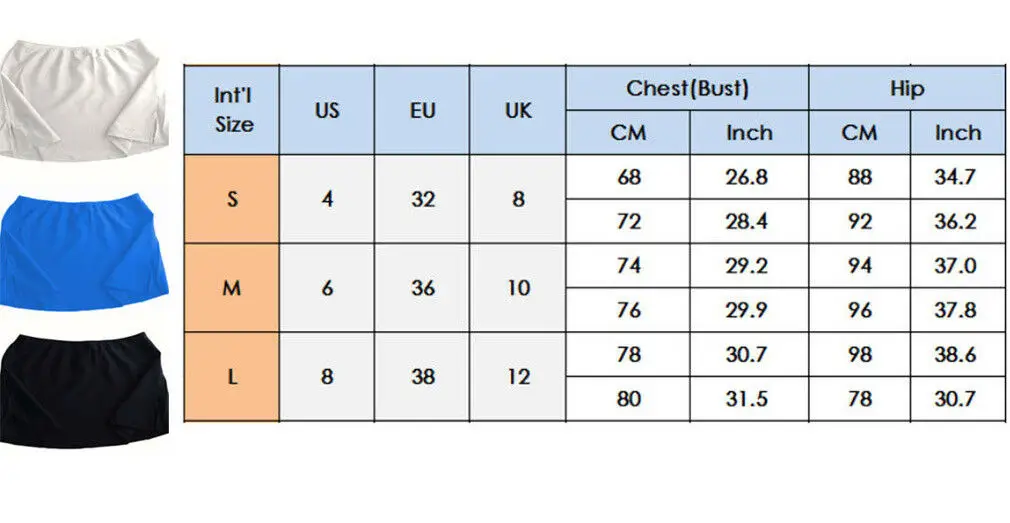Click the UK column header
This screenshot has width=1010, height=523.
point(517,110)
